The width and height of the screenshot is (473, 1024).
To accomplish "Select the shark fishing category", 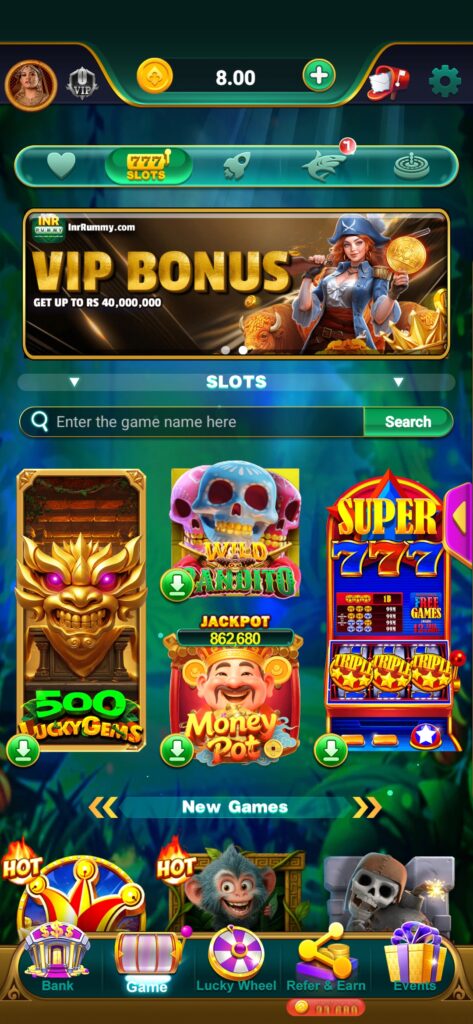I will tap(324, 165).
